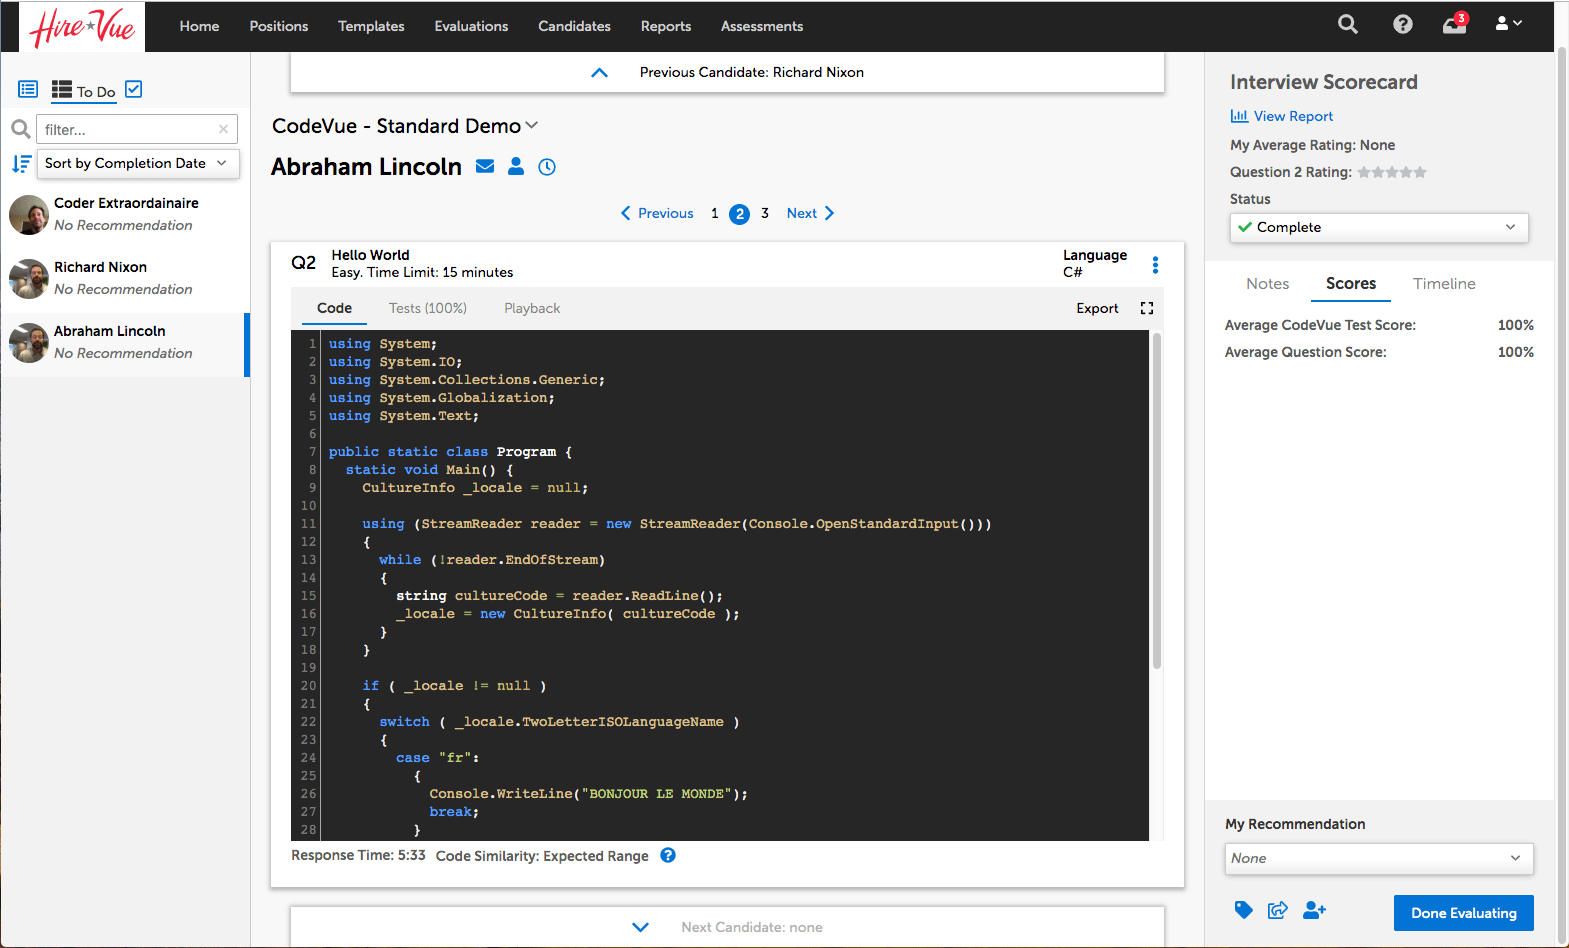Click the Export button
The width and height of the screenshot is (1569, 948).
[1097, 308]
